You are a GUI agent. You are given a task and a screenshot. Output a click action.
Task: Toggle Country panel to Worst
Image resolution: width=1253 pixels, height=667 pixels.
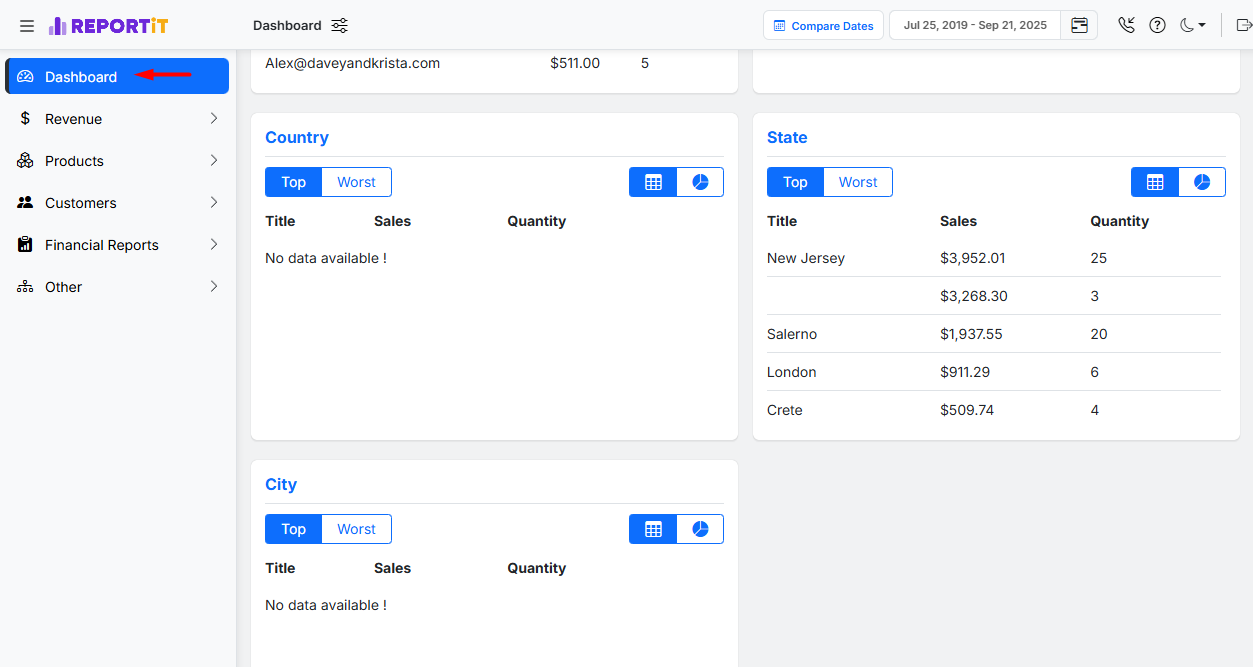(356, 182)
